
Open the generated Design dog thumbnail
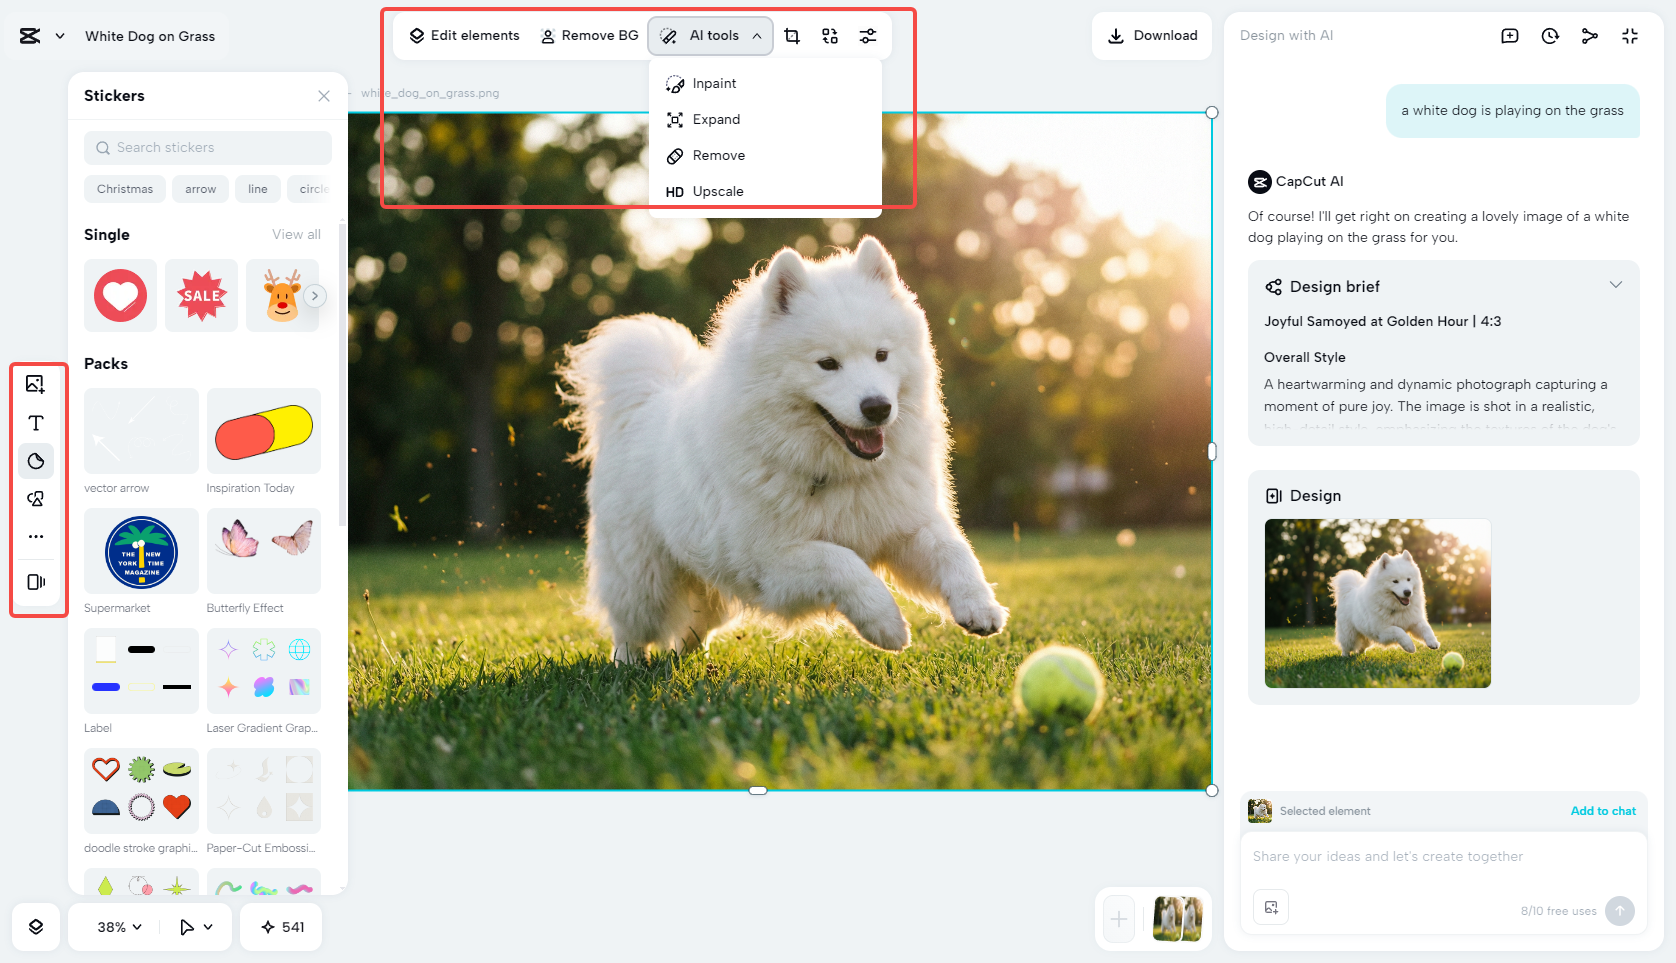pos(1377,603)
